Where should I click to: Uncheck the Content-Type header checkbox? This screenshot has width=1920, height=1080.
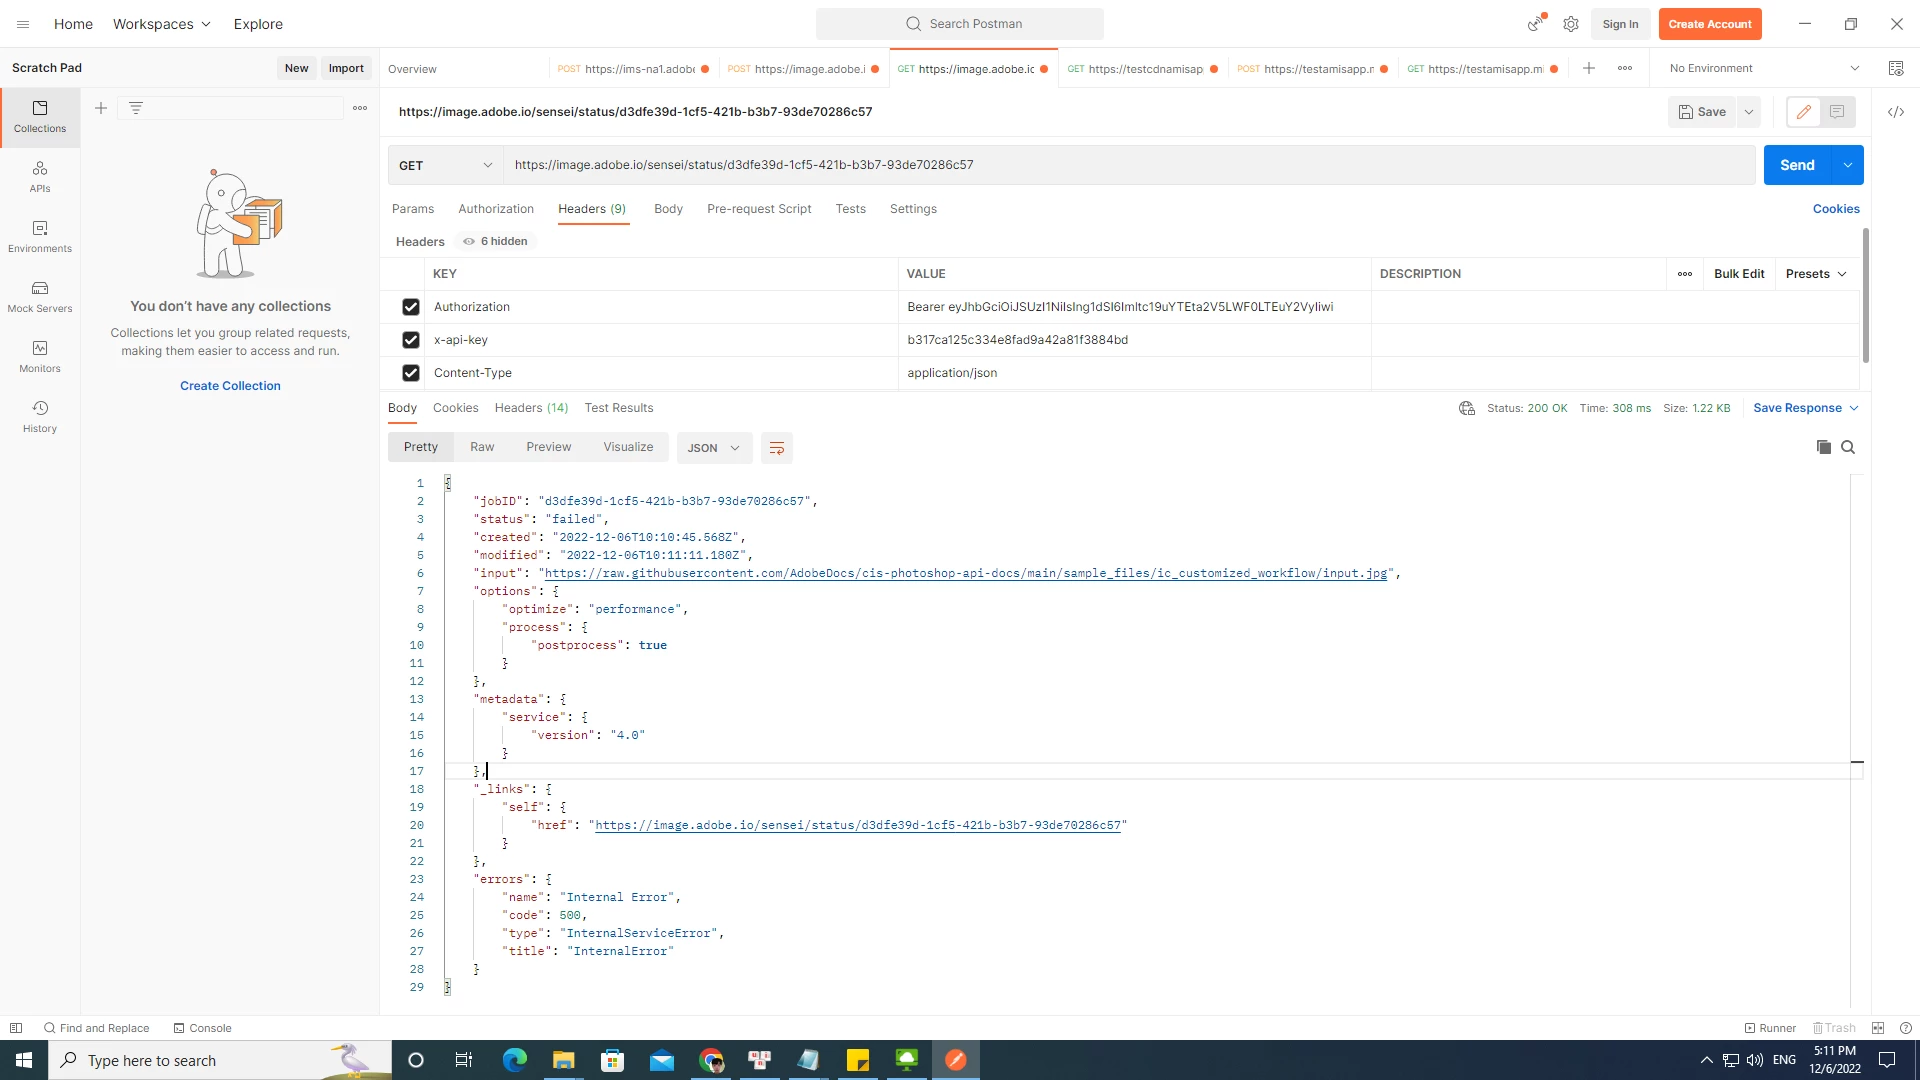click(410, 373)
